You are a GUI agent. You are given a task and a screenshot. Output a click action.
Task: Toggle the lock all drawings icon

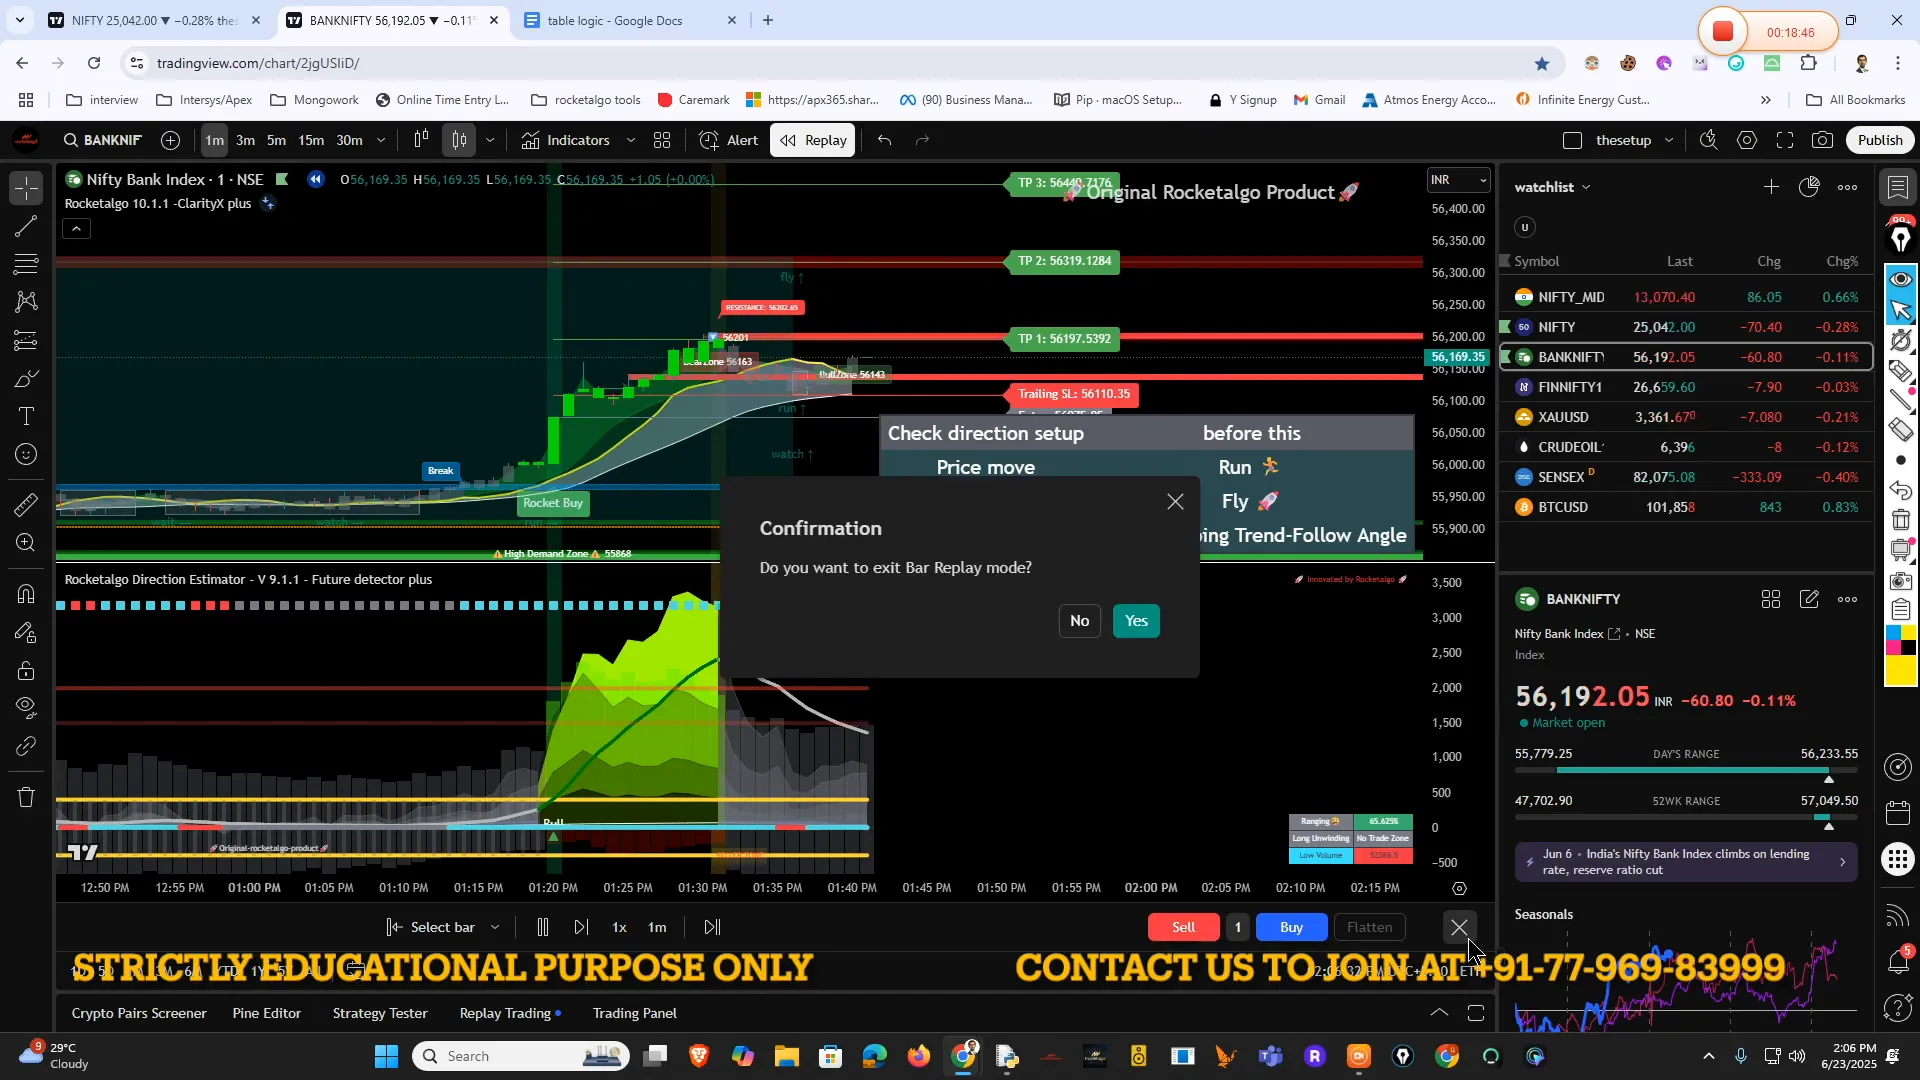tap(26, 670)
